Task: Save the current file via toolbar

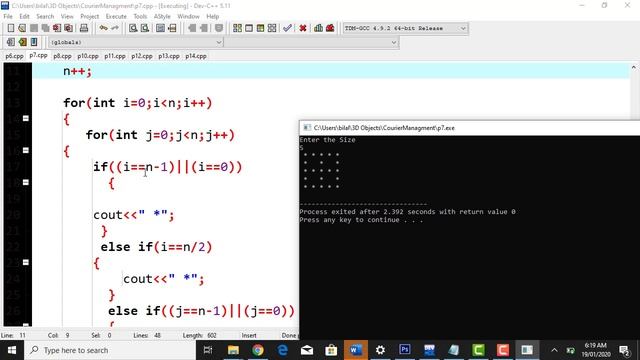Action: pos(34,28)
